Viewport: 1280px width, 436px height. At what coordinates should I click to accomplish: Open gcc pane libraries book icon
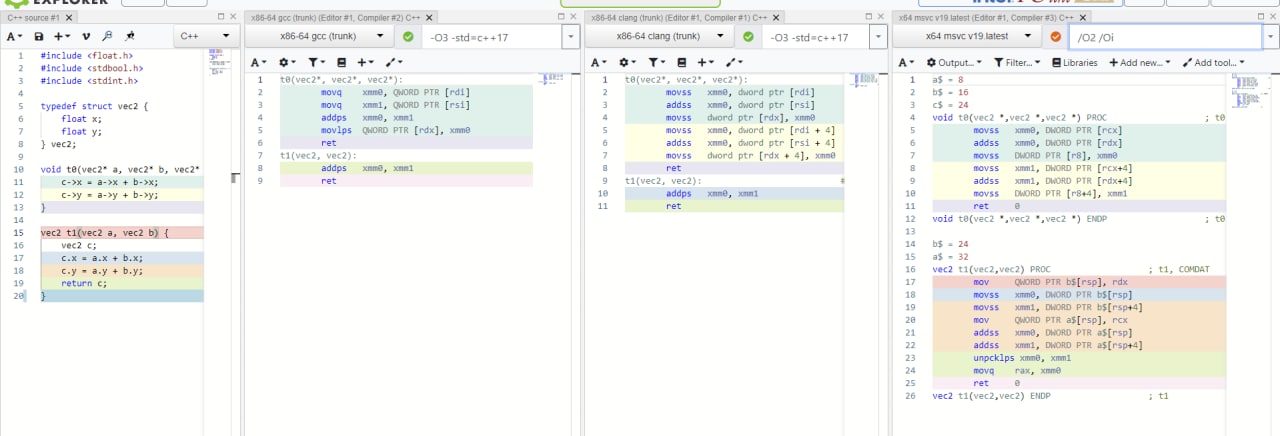(x=342, y=62)
